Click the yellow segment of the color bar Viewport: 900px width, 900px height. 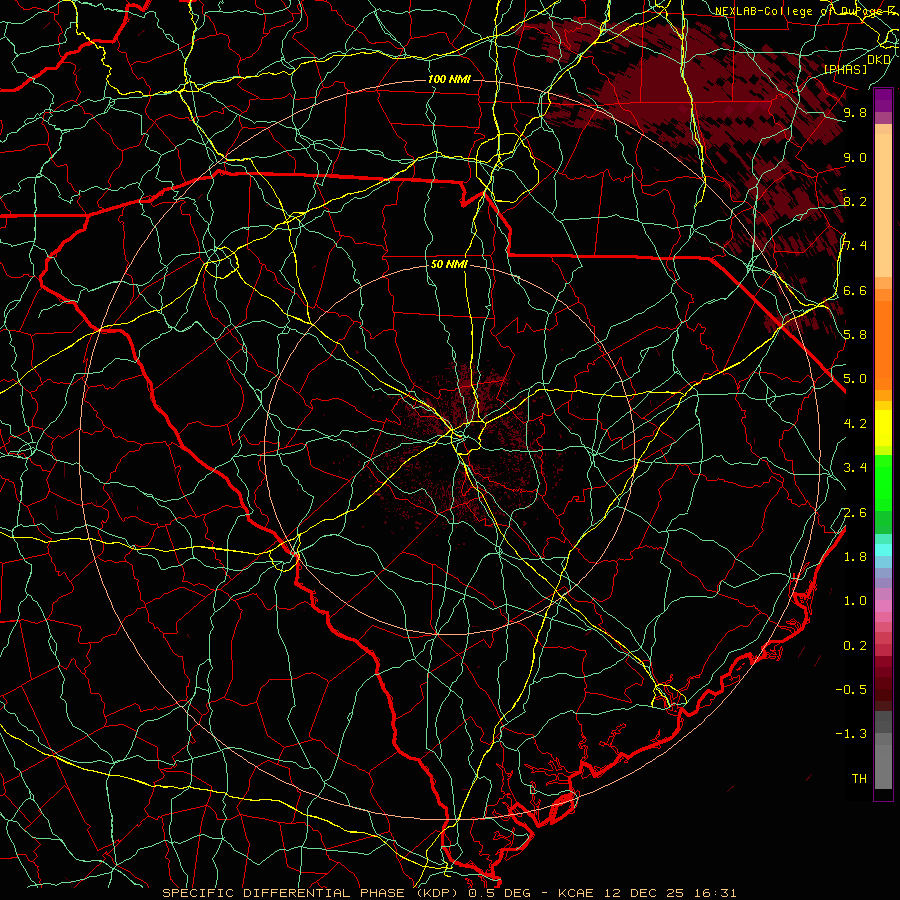[x=883, y=428]
